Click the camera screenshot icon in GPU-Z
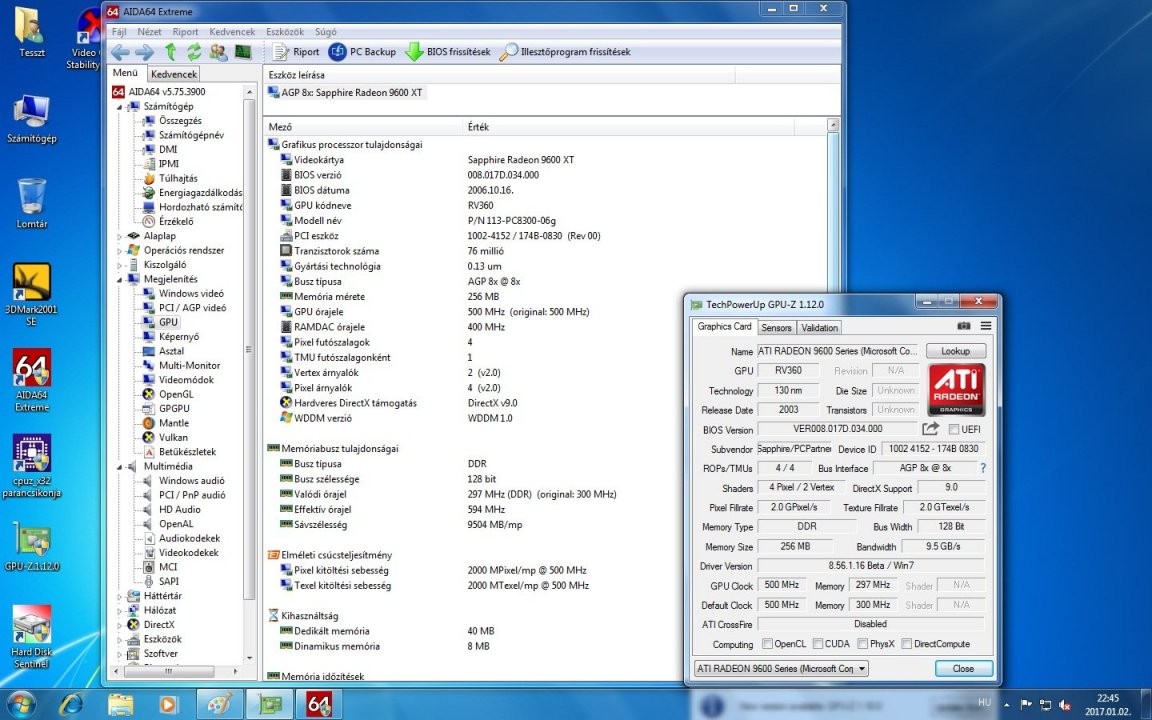The width and height of the screenshot is (1152, 720). coord(963,325)
